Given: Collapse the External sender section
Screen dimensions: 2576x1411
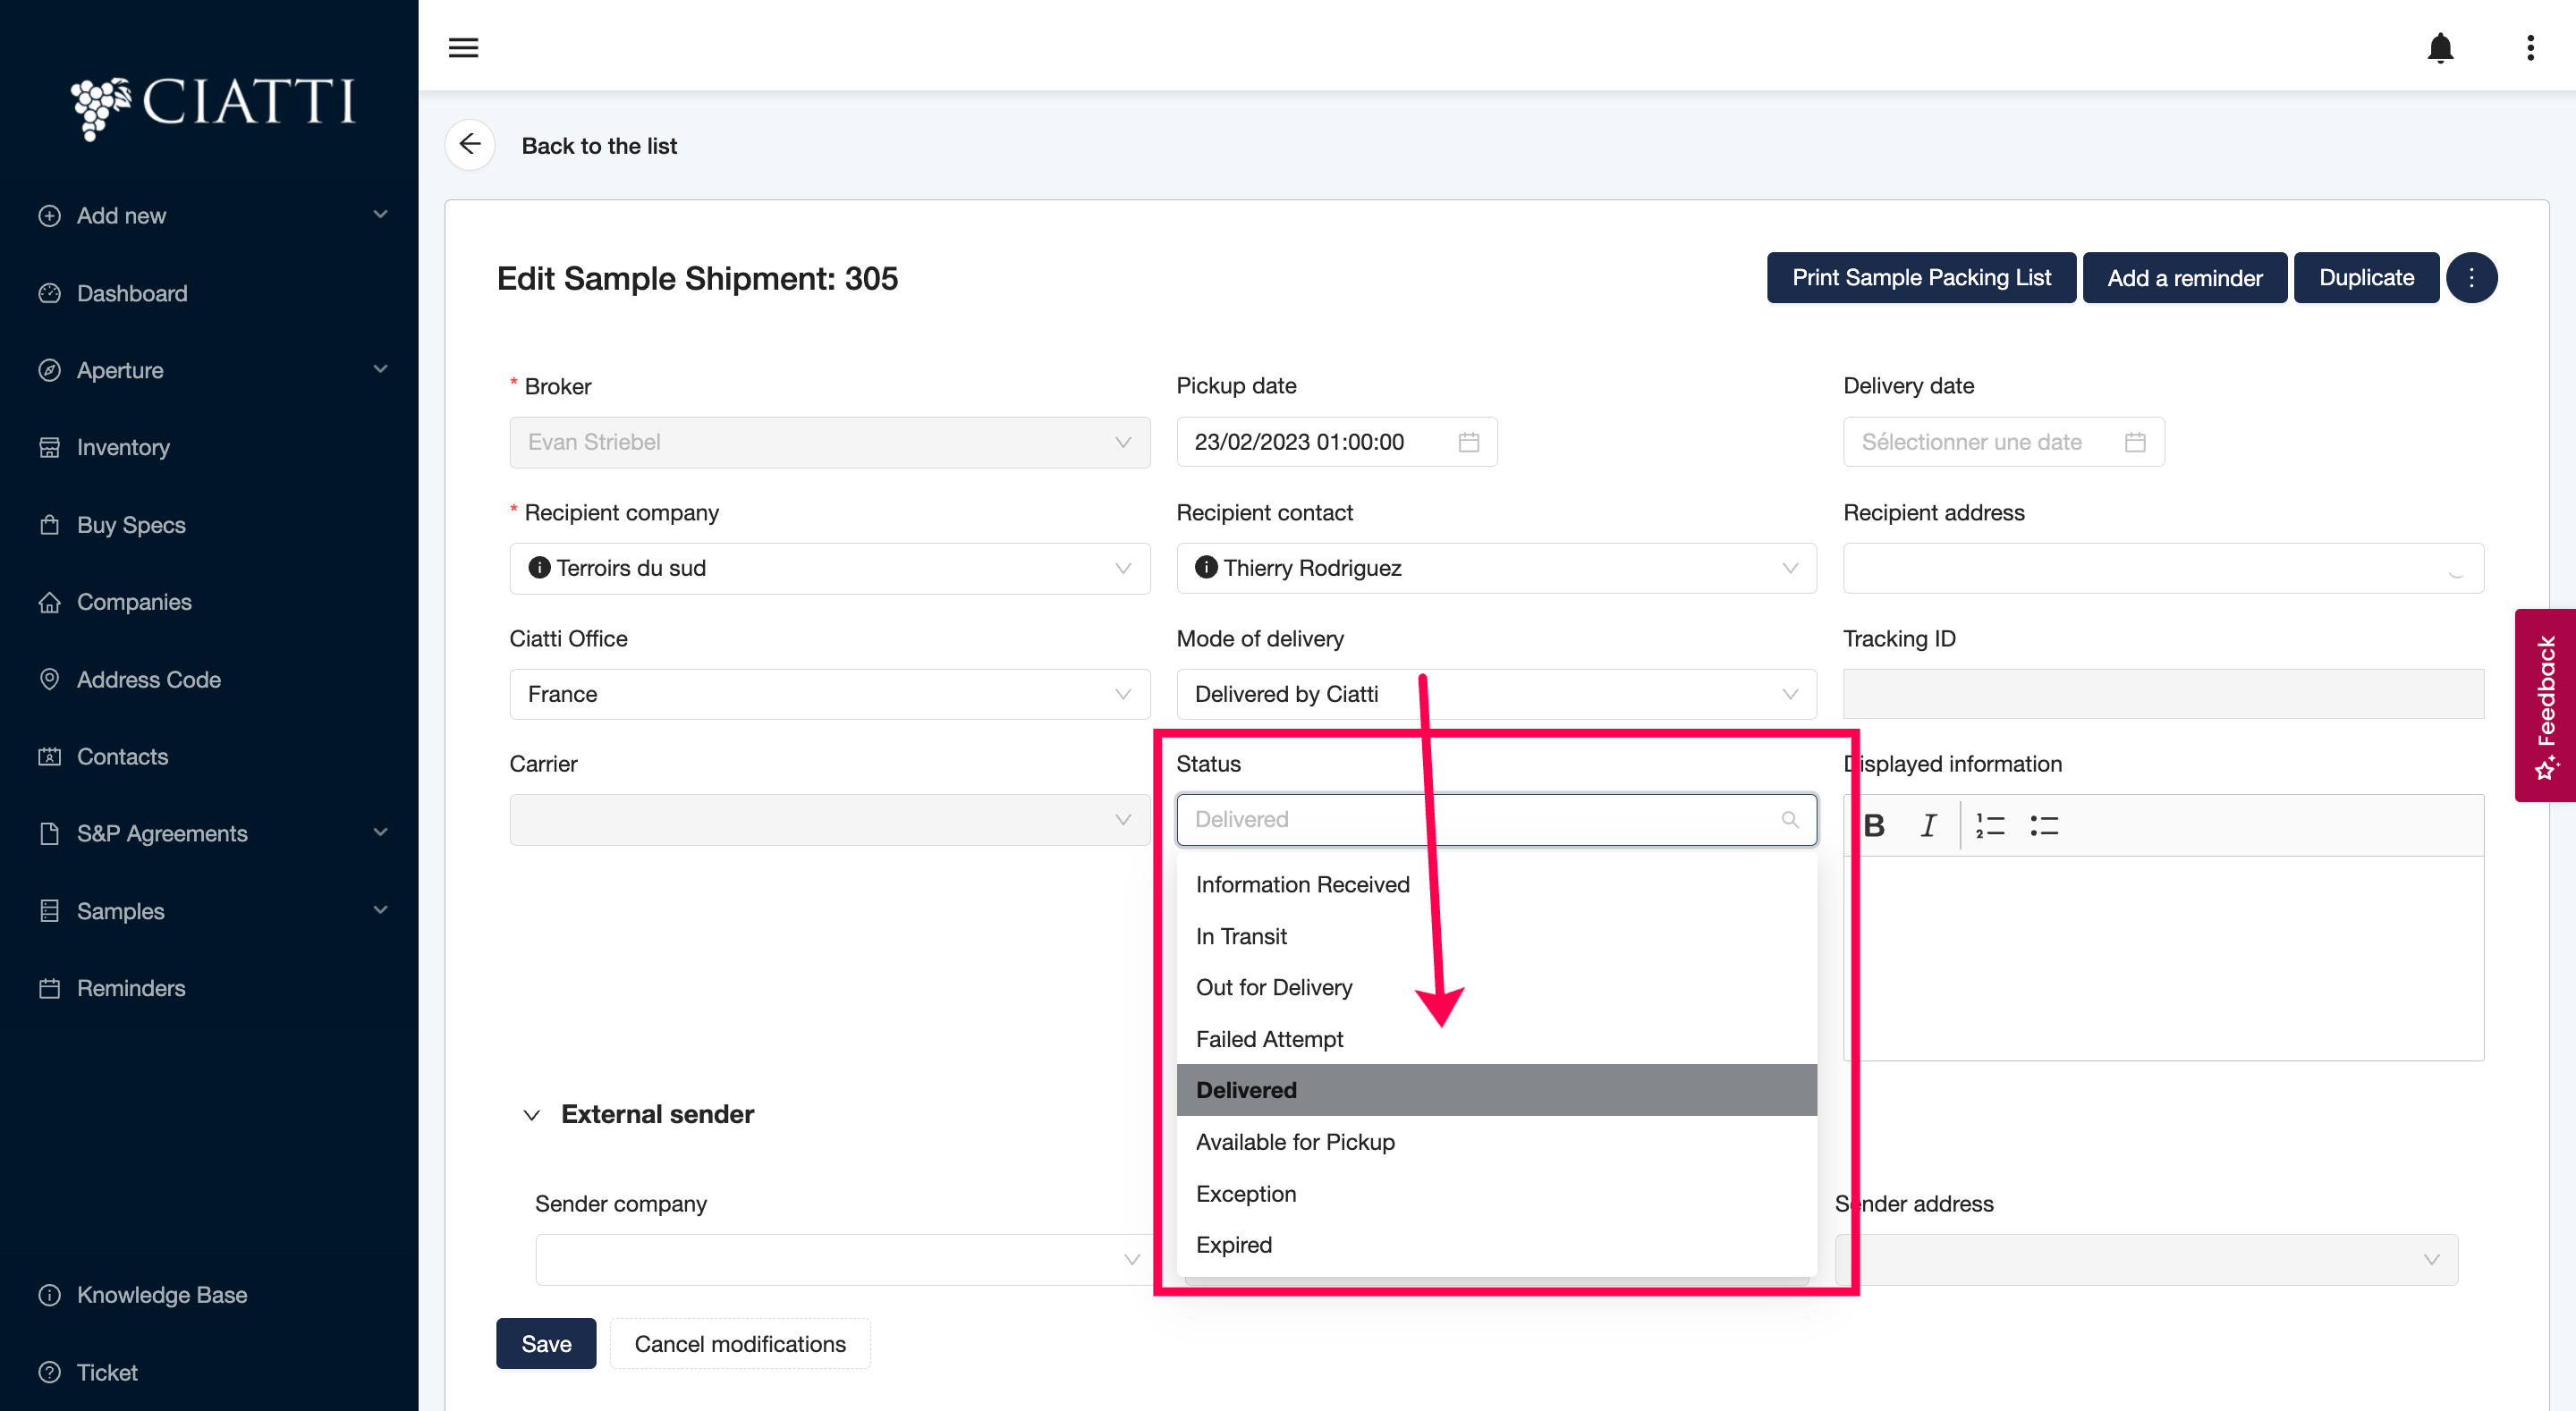Looking at the screenshot, I should pos(532,1114).
